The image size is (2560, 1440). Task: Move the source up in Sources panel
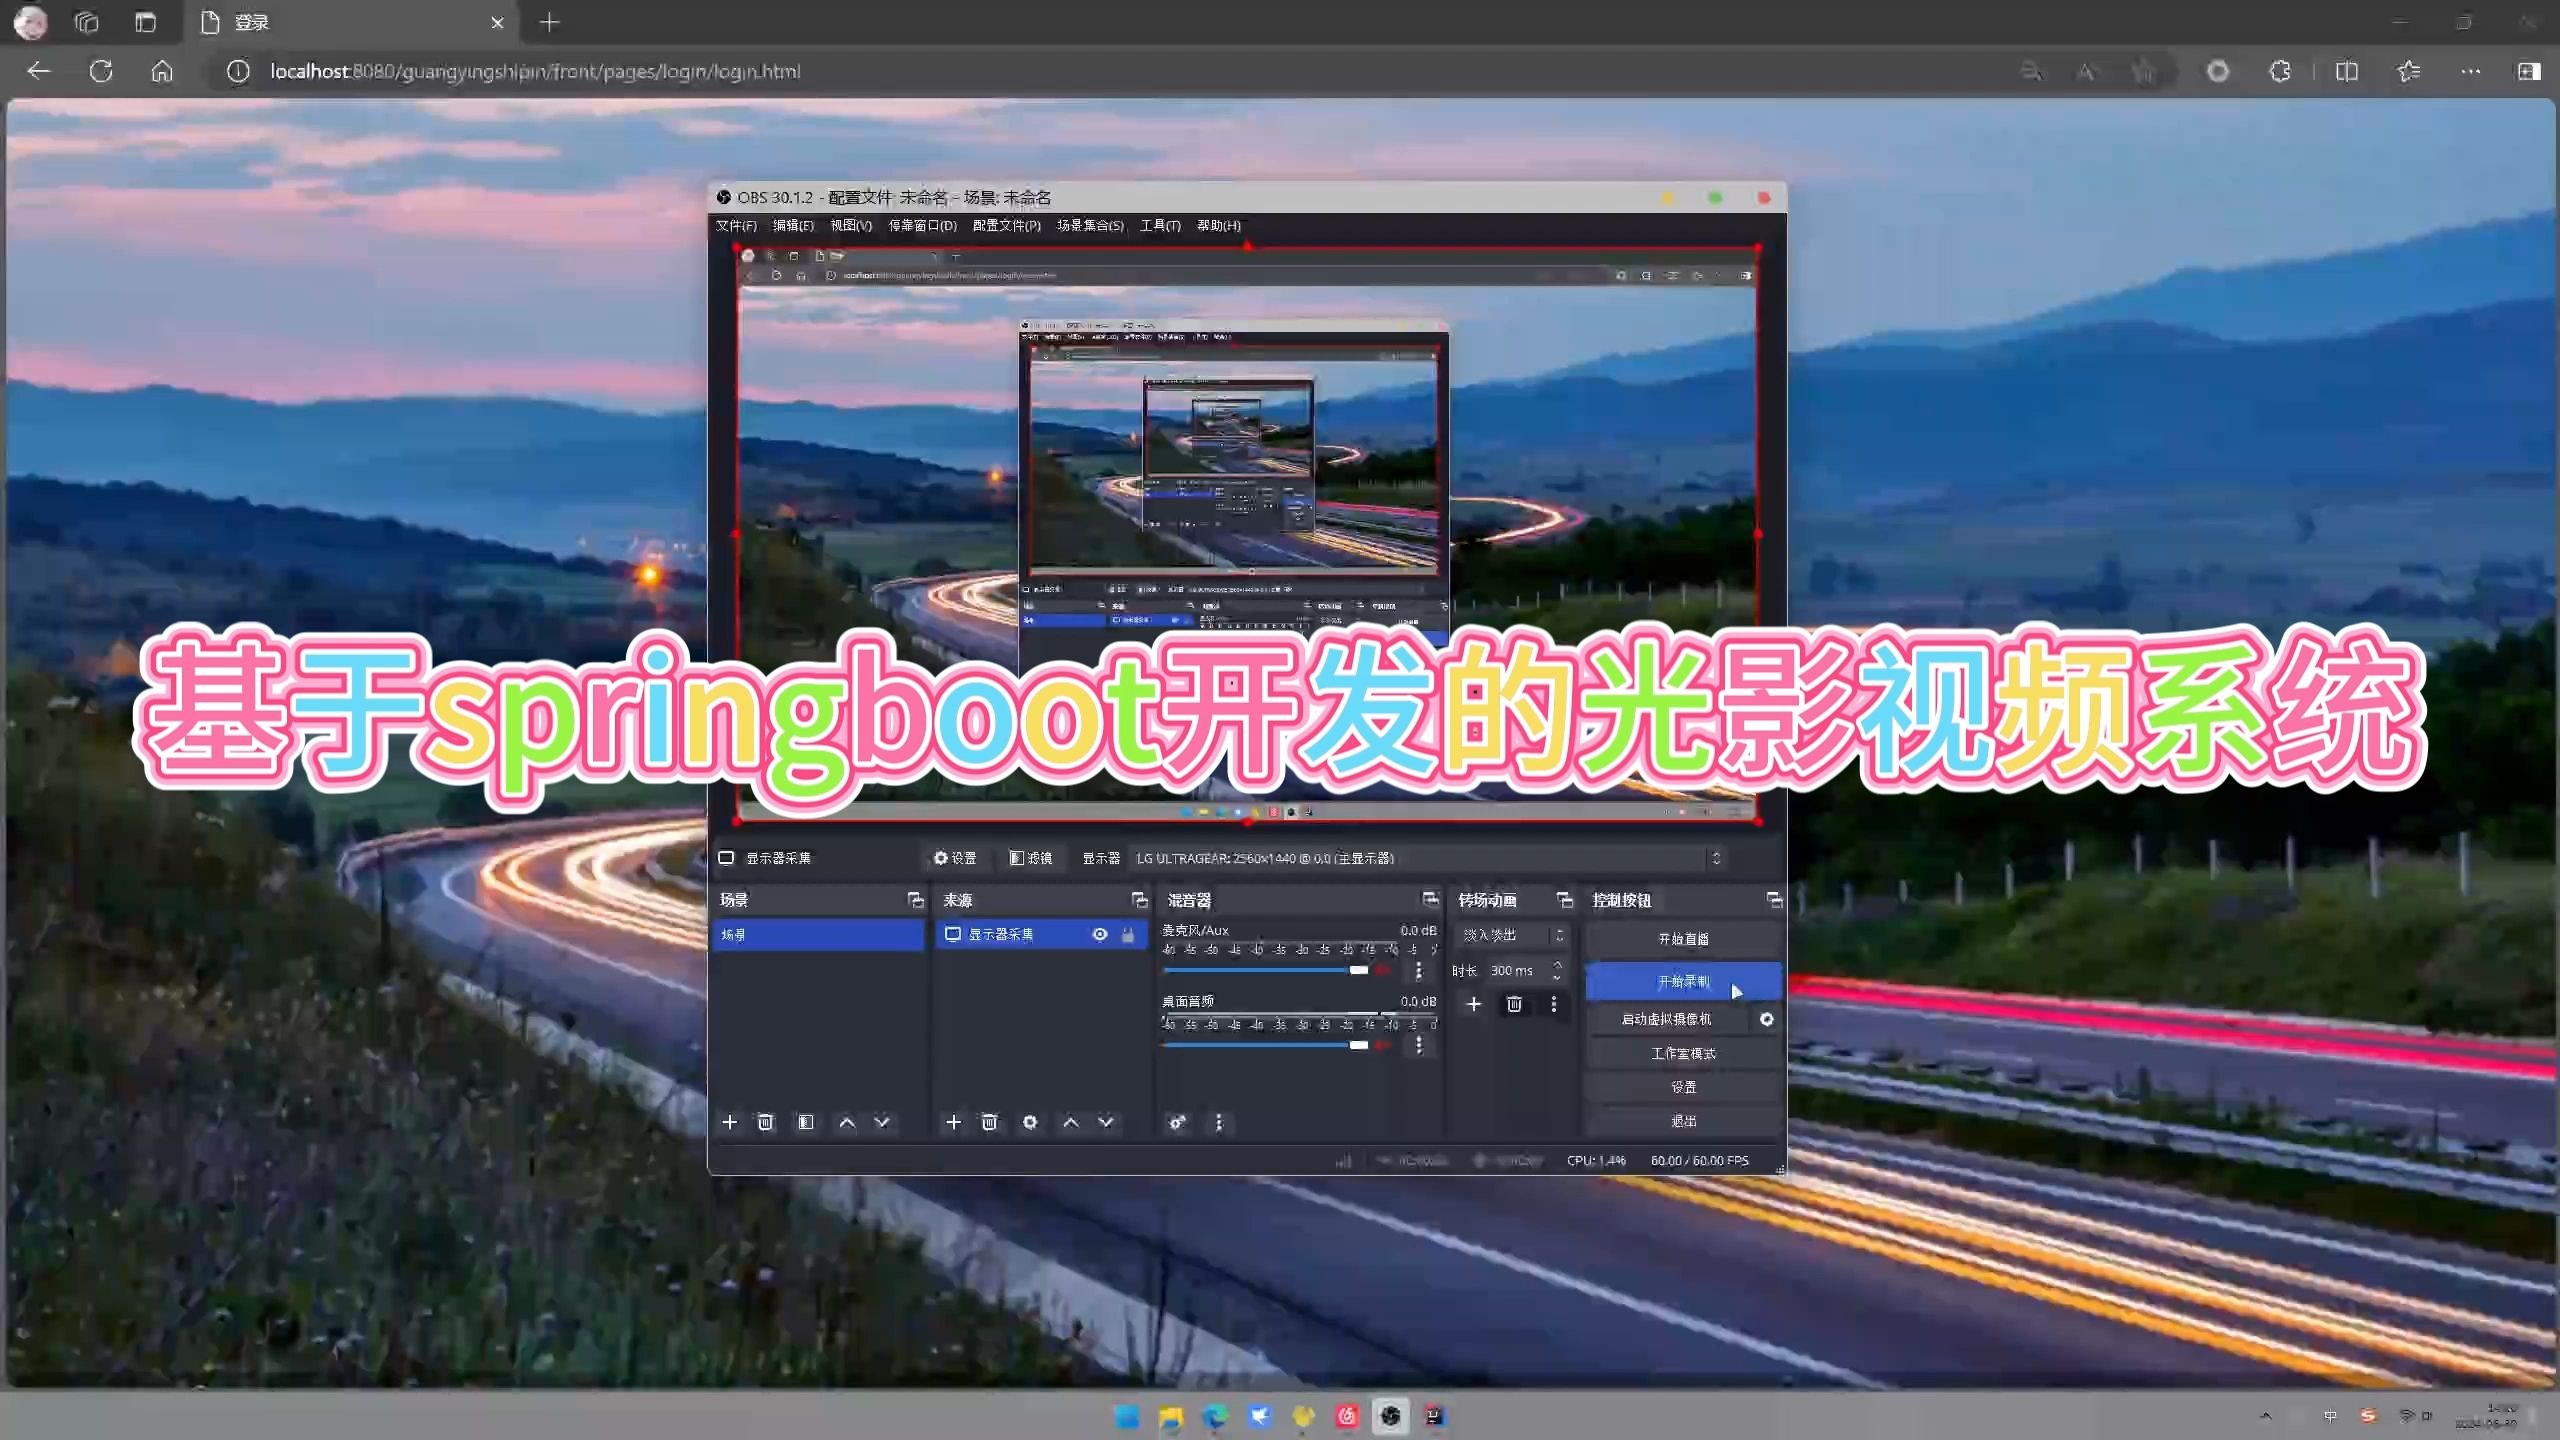pyautogui.click(x=1071, y=1122)
